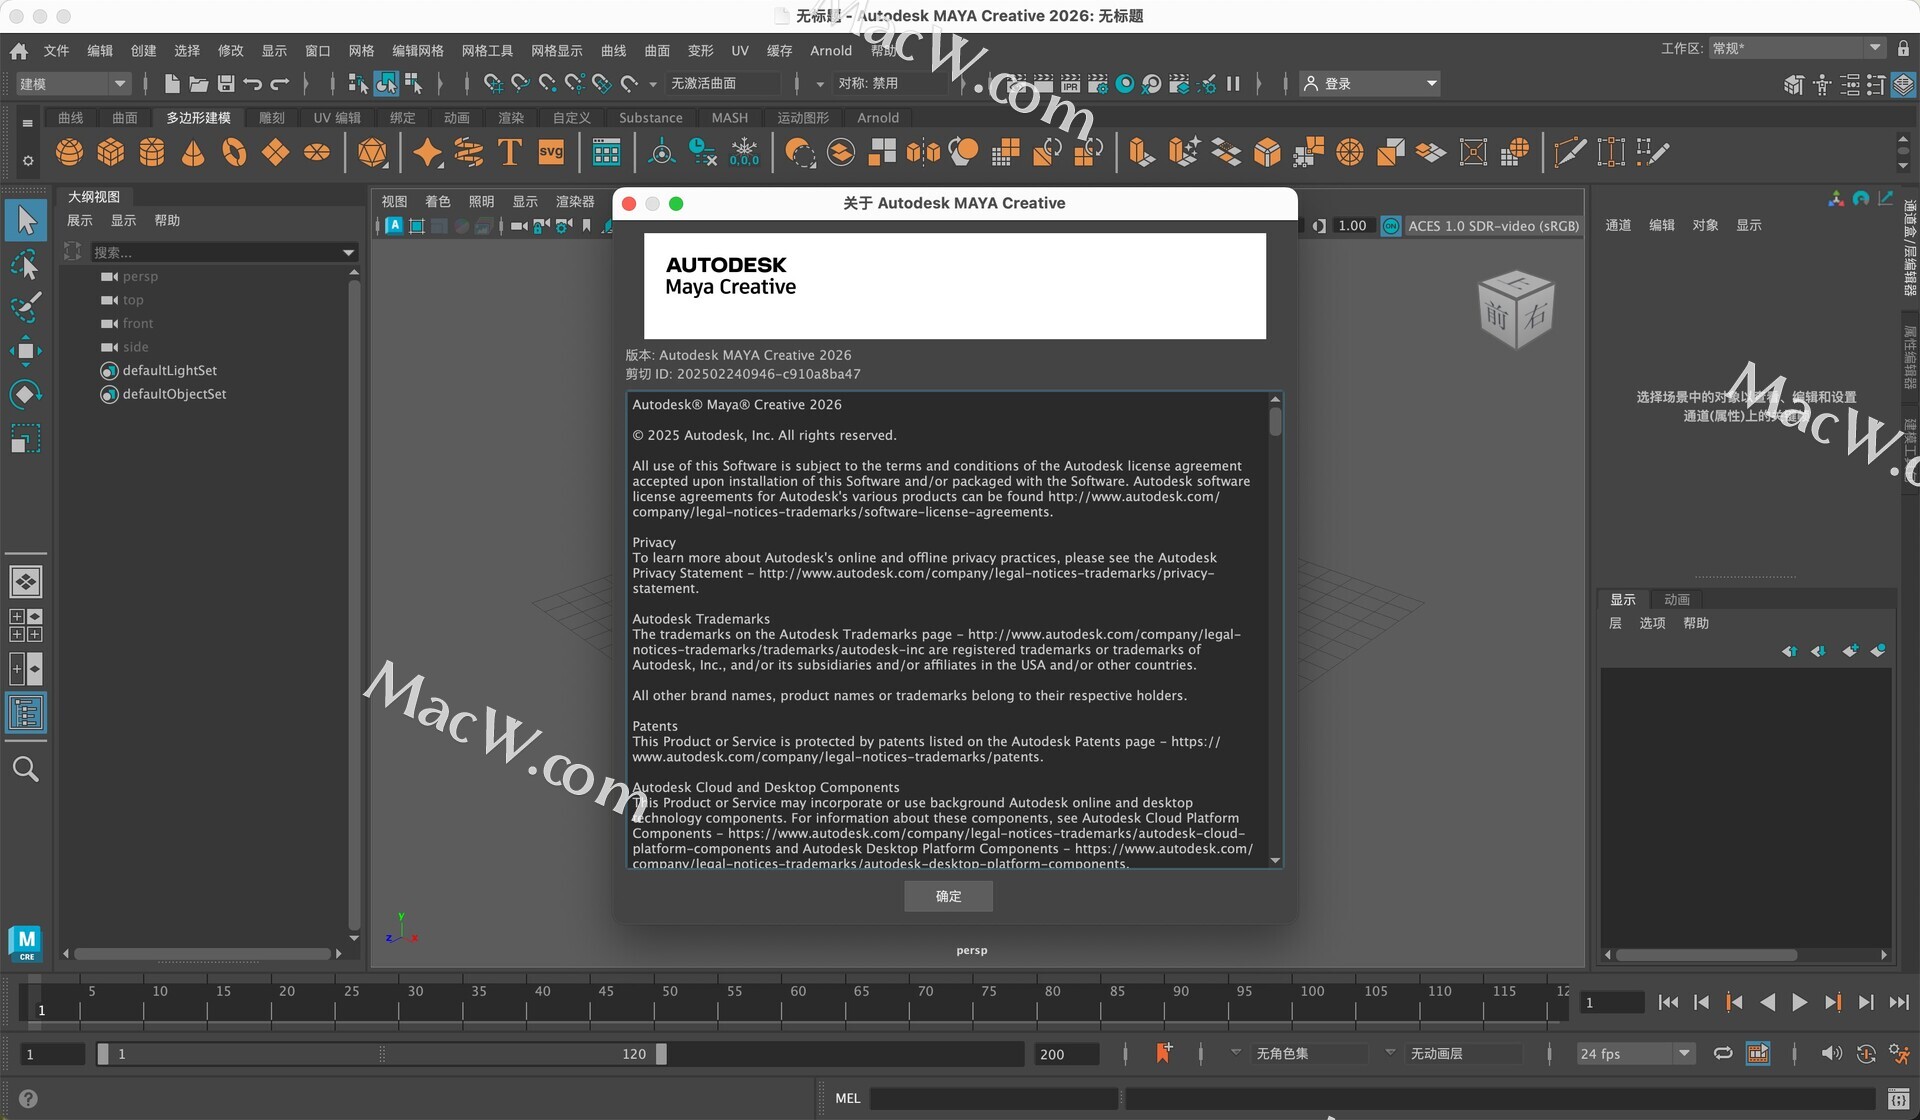Image resolution: width=1920 pixels, height=1120 pixels.
Task: Switch to the 动画 layer editor tab
Action: 1677,600
